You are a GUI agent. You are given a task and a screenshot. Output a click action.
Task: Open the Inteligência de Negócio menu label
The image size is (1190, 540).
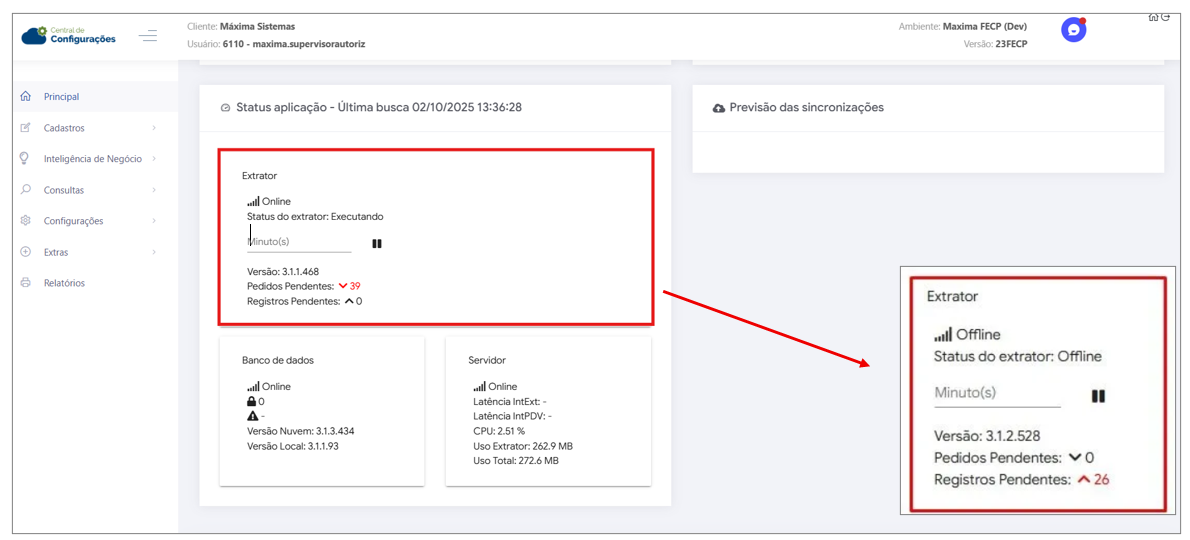click(93, 159)
